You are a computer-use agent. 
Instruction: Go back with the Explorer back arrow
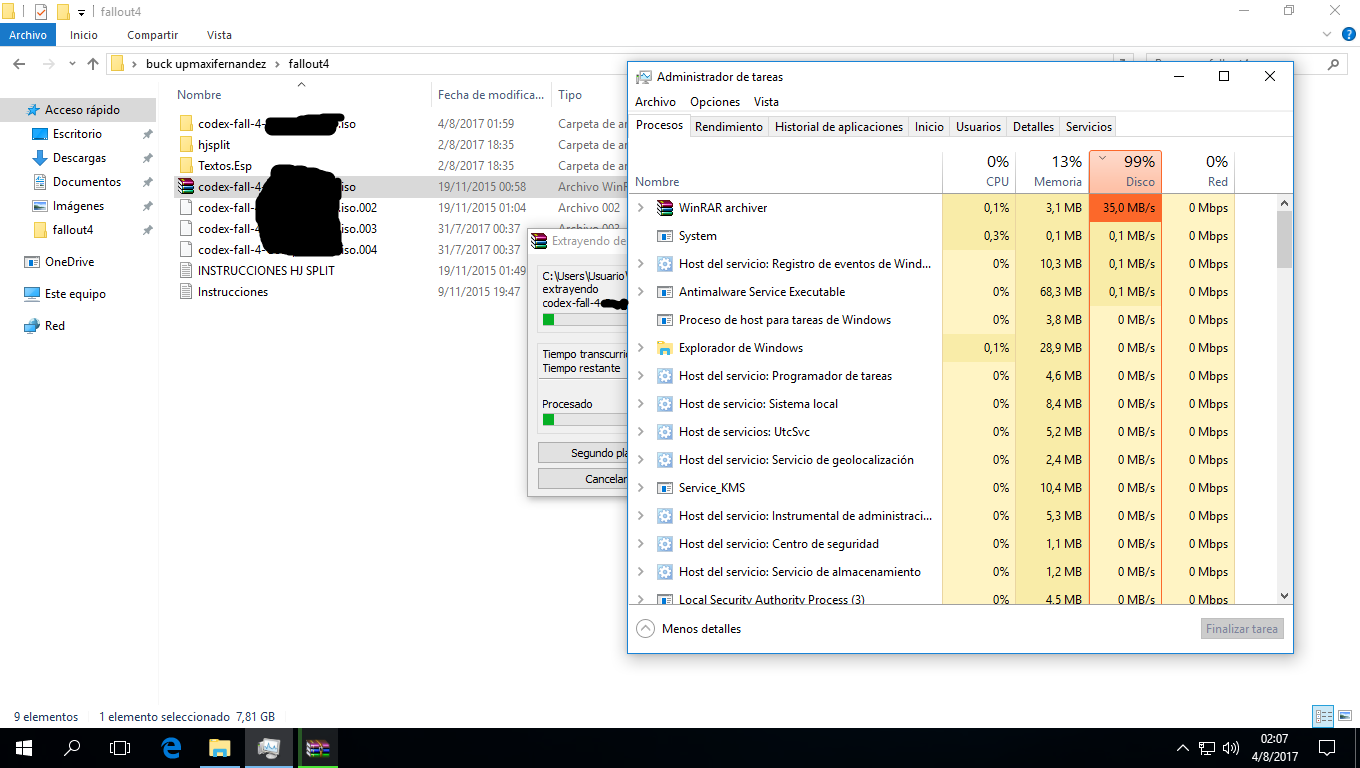coord(19,64)
